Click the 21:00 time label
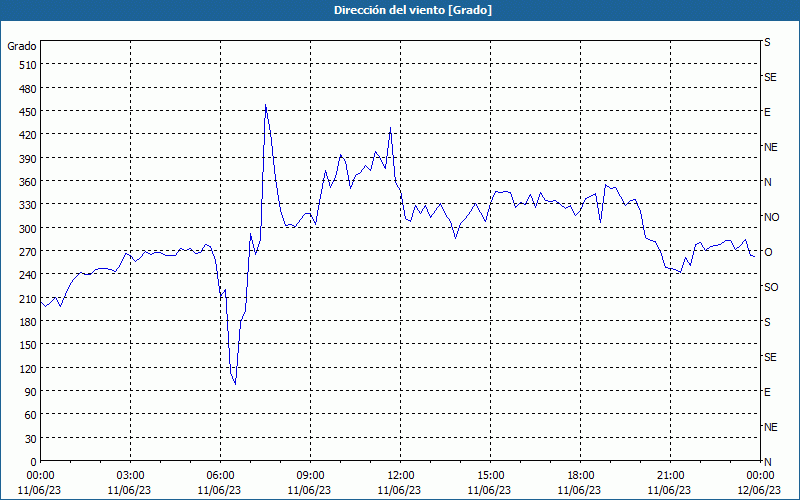Image resolution: width=800 pixels, height=500 pixels. tap(670, 476)
